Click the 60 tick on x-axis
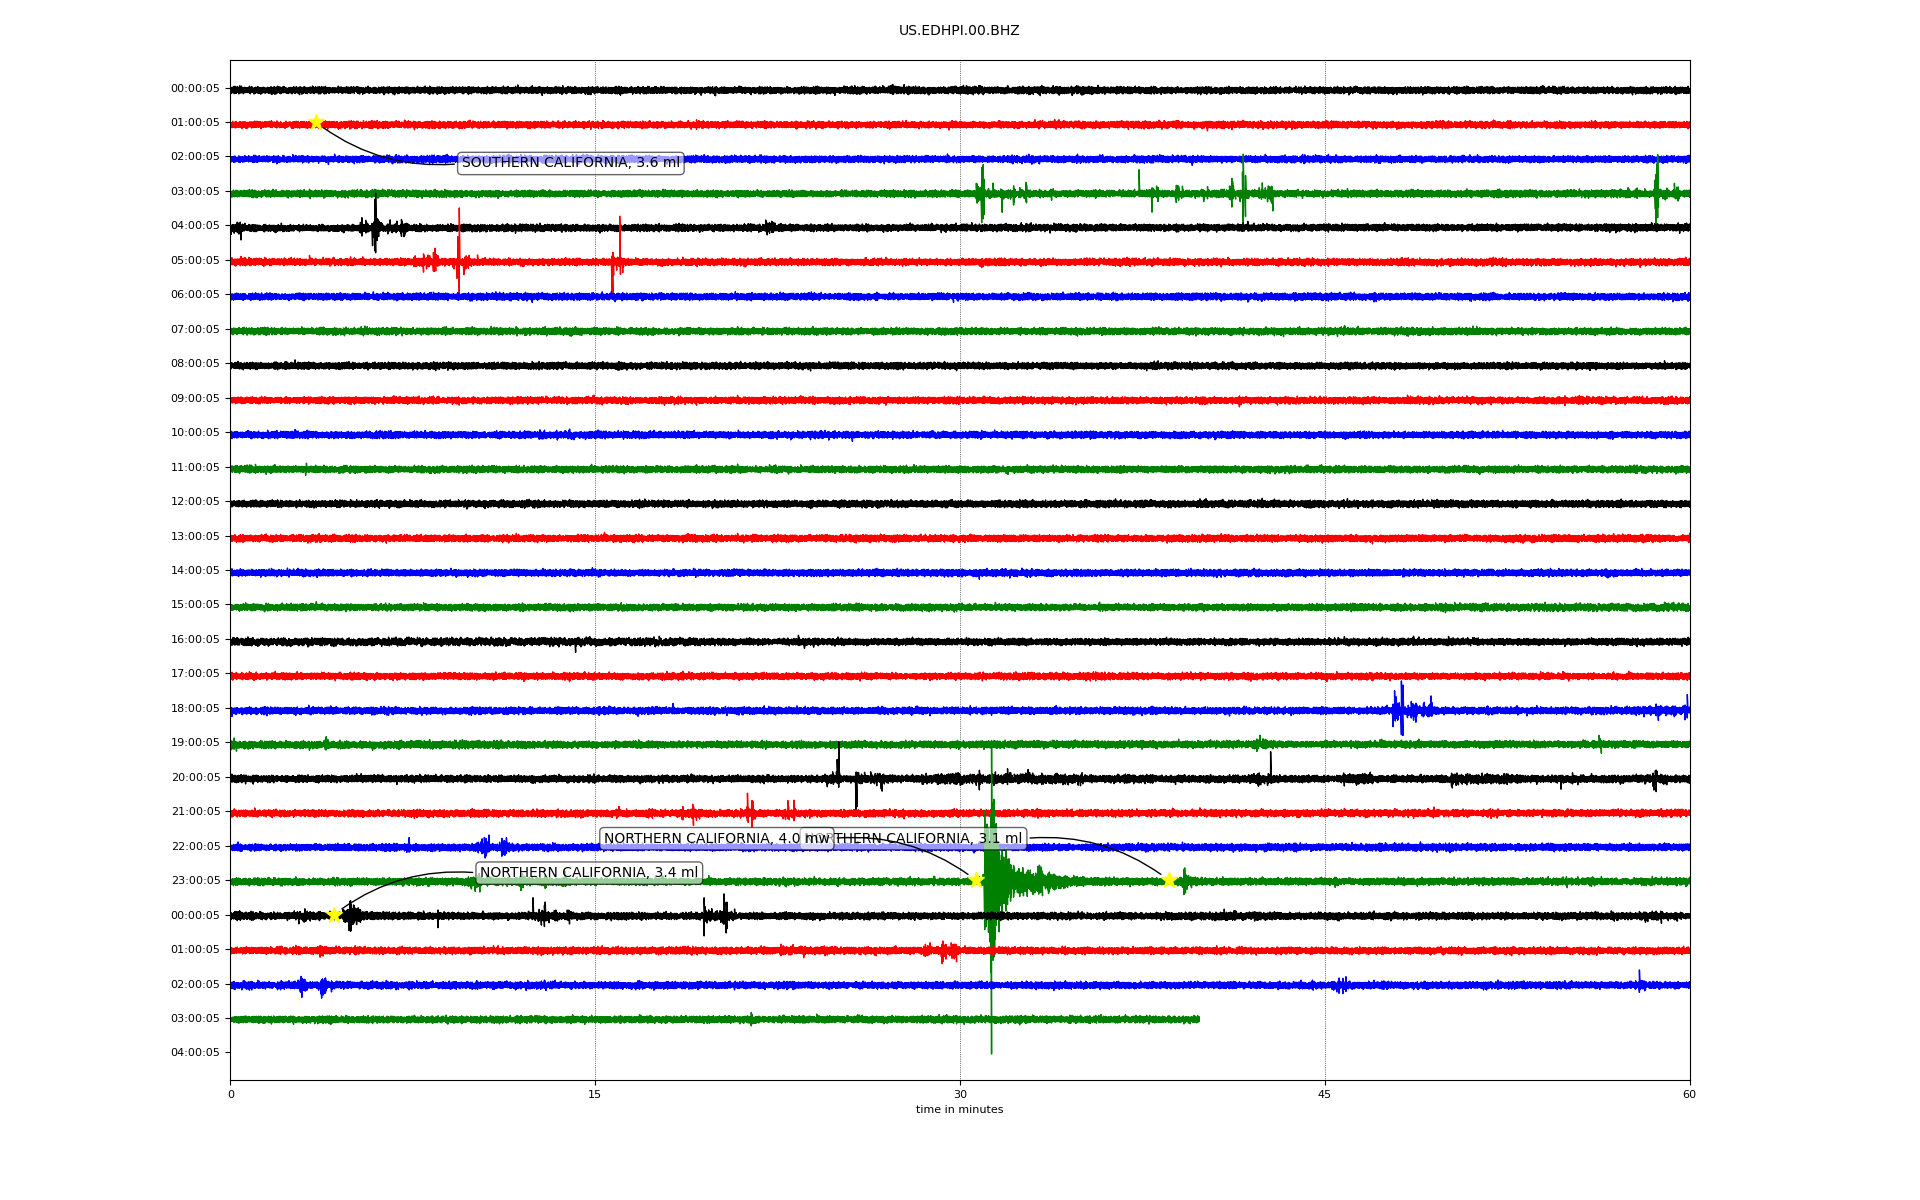This screenshot has height=1200, width=1920. pyautogui.click(x=1689, y=1094)
